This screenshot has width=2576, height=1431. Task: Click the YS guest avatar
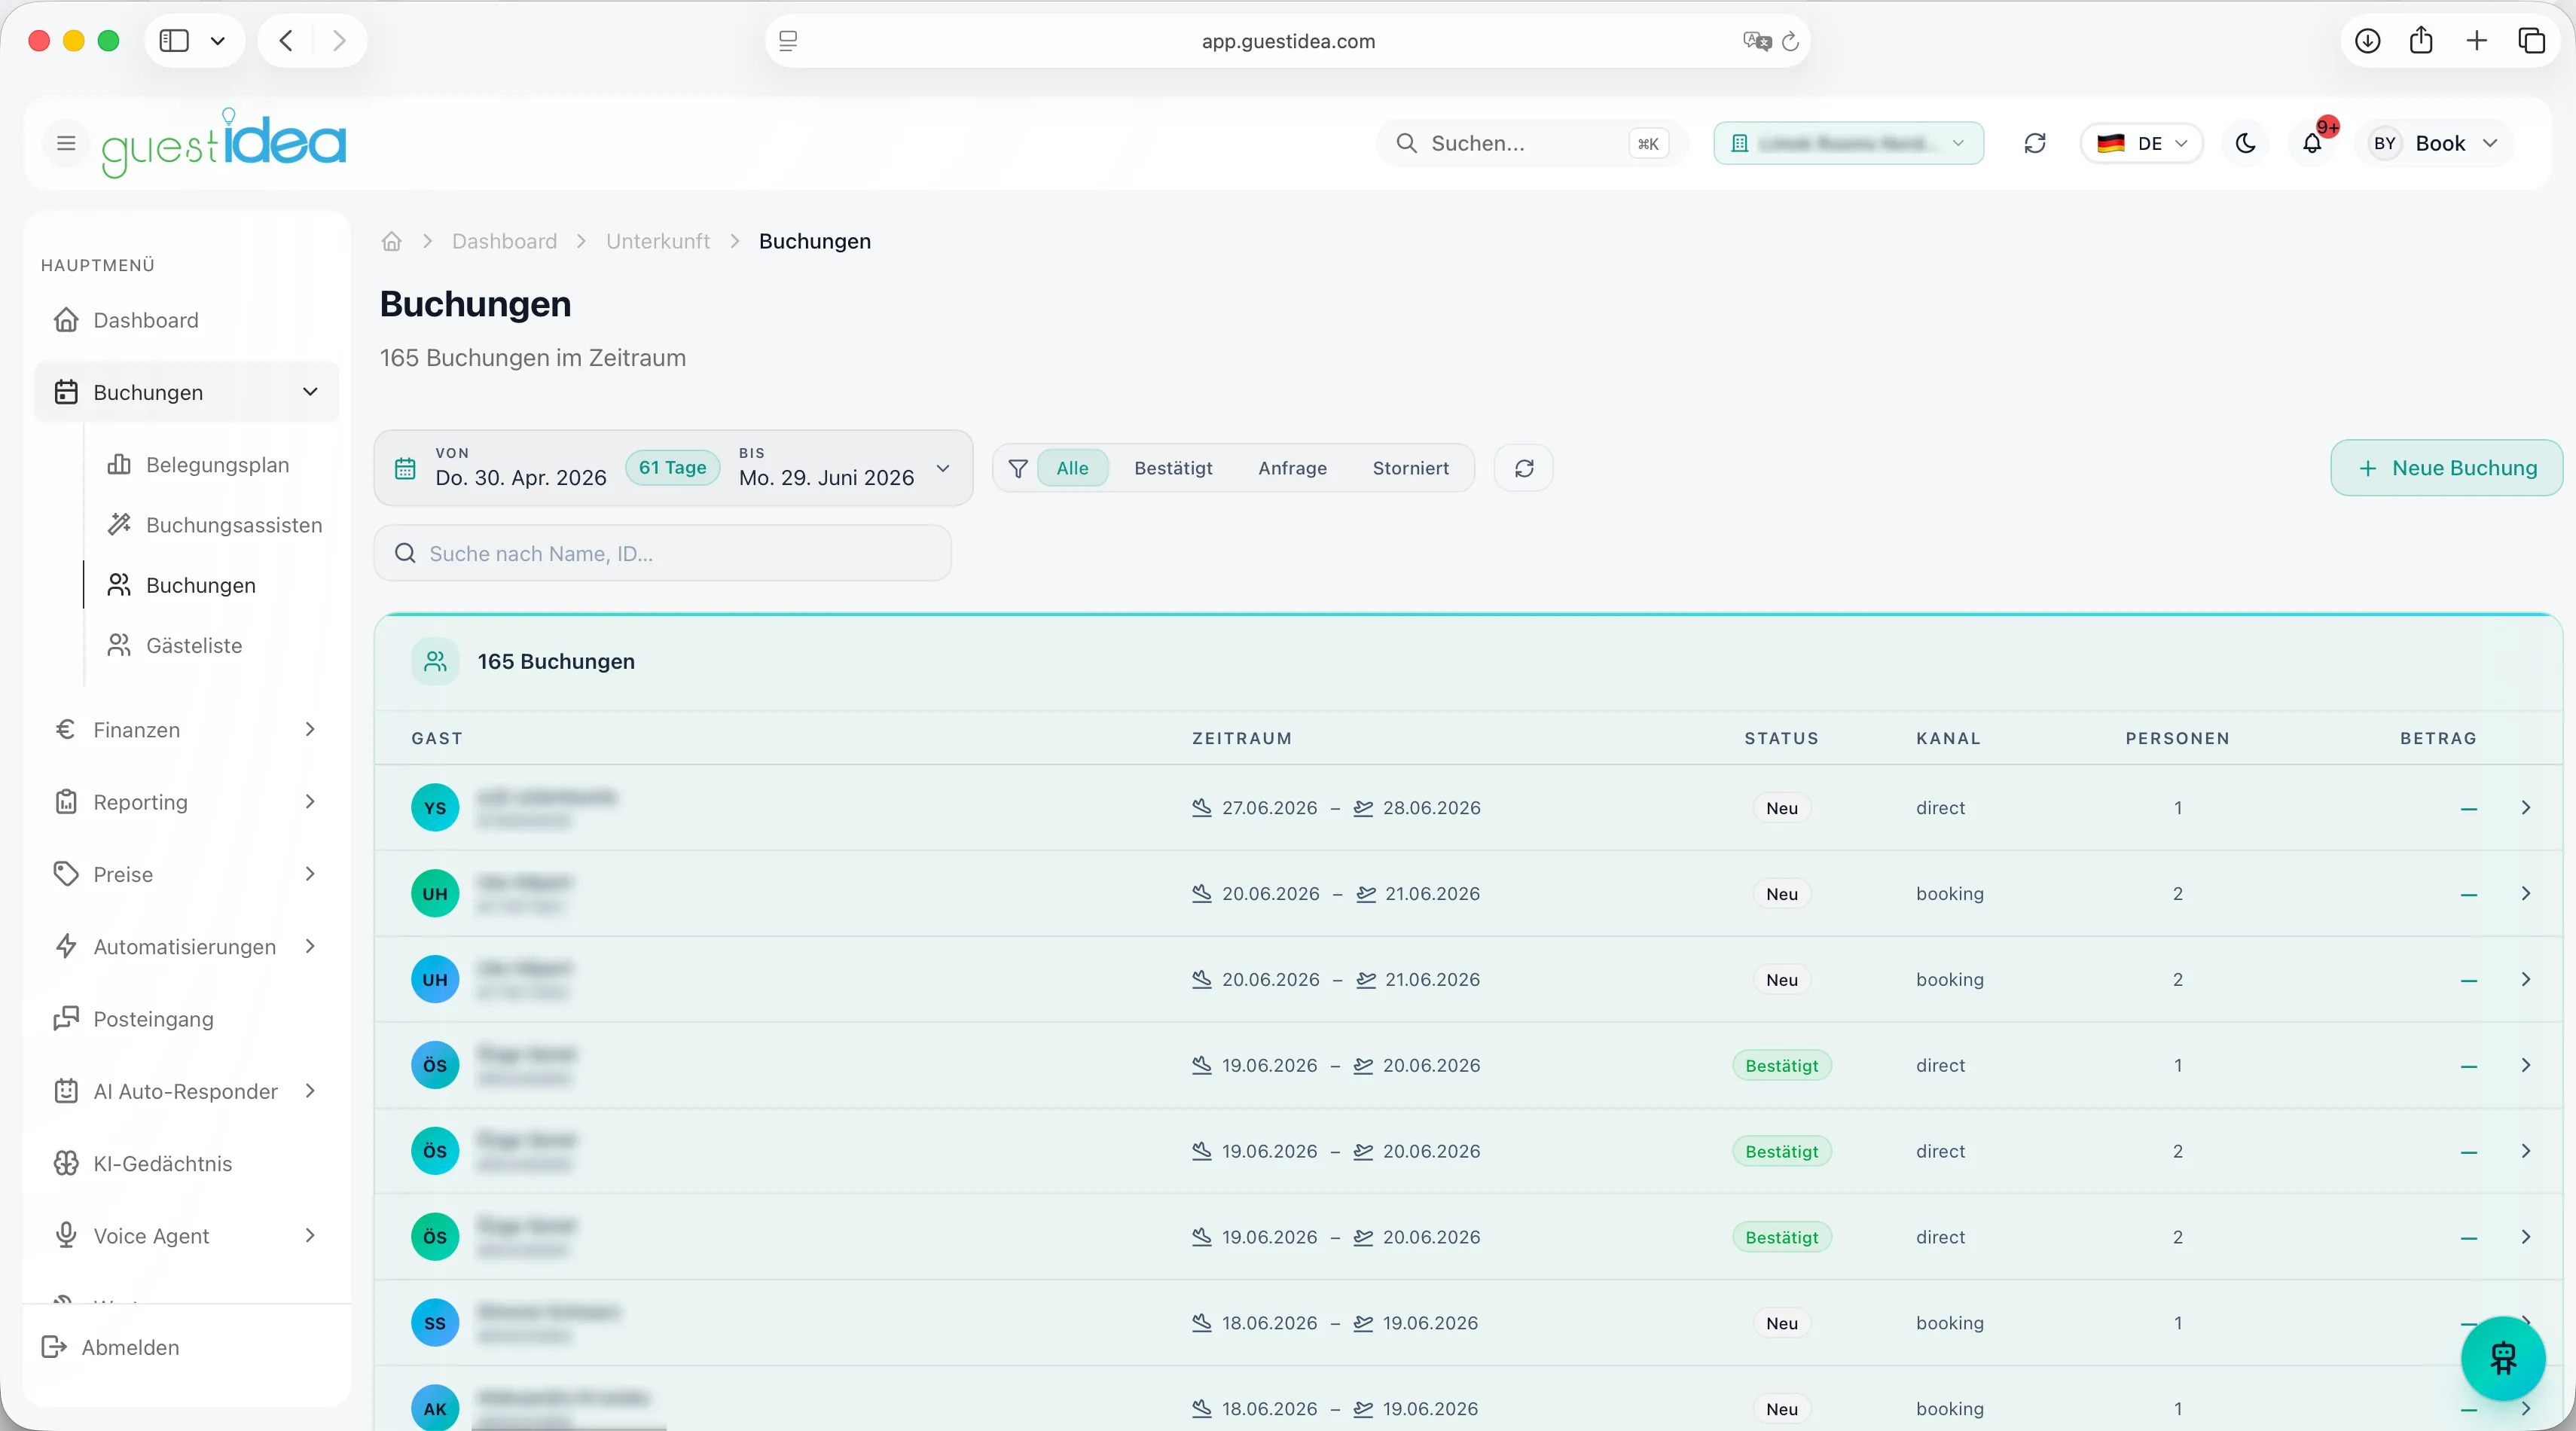[x=434, y=808]
